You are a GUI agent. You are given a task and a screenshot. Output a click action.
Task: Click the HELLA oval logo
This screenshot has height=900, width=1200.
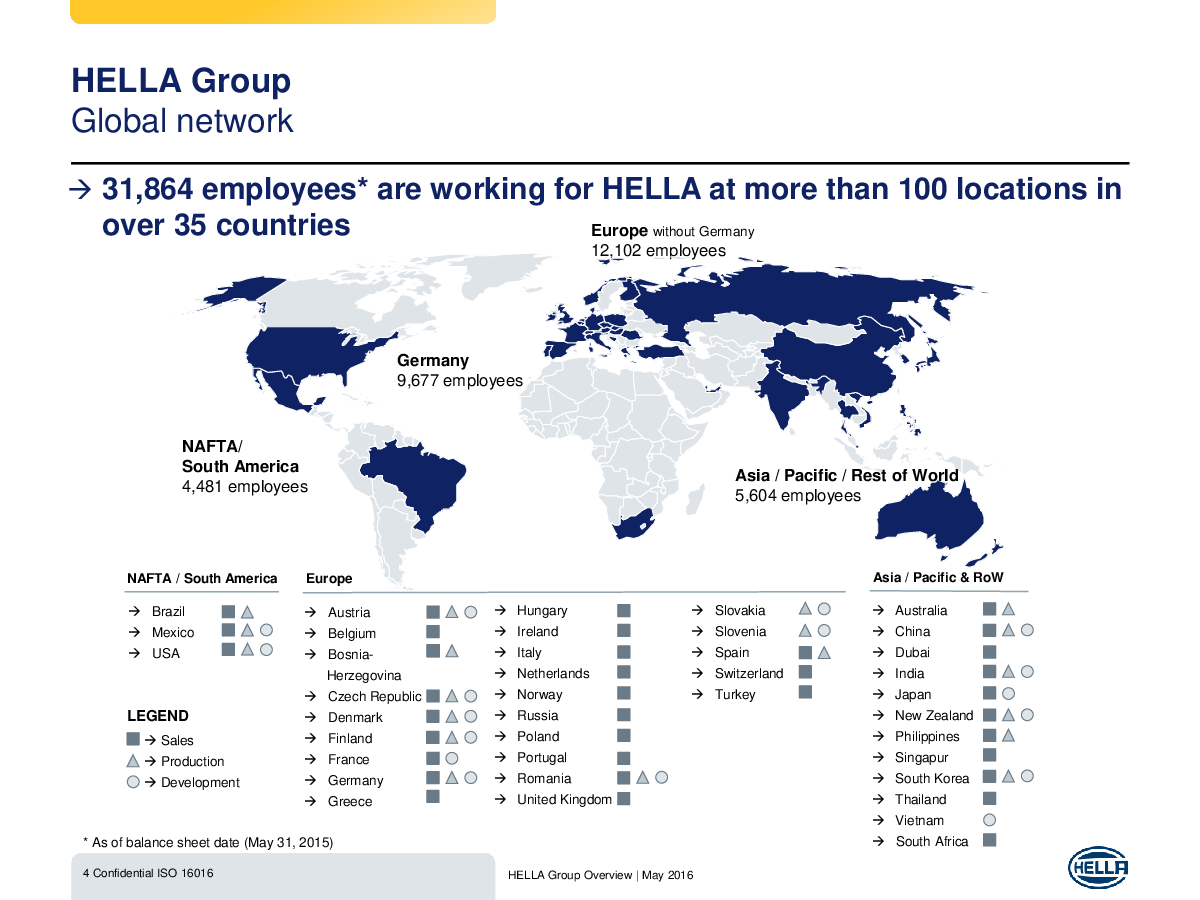(x=1098, y=867)
